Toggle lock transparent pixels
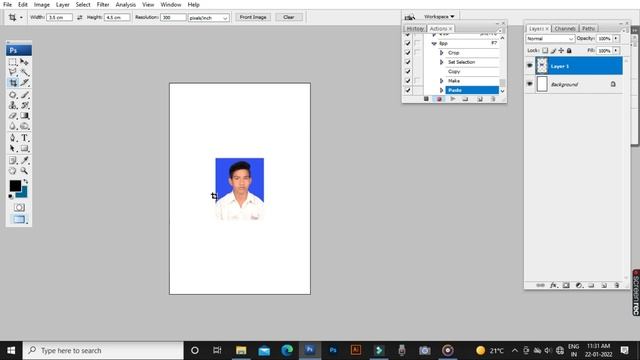The width and height of the screenshot is (640, 360). pos(545,51)
